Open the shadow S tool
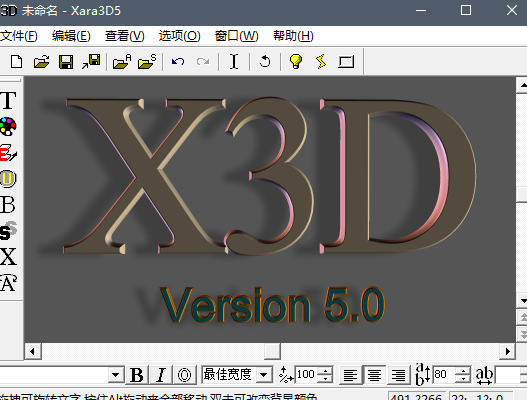The height and width of the screenshot is (400, 527). point(8,231)
